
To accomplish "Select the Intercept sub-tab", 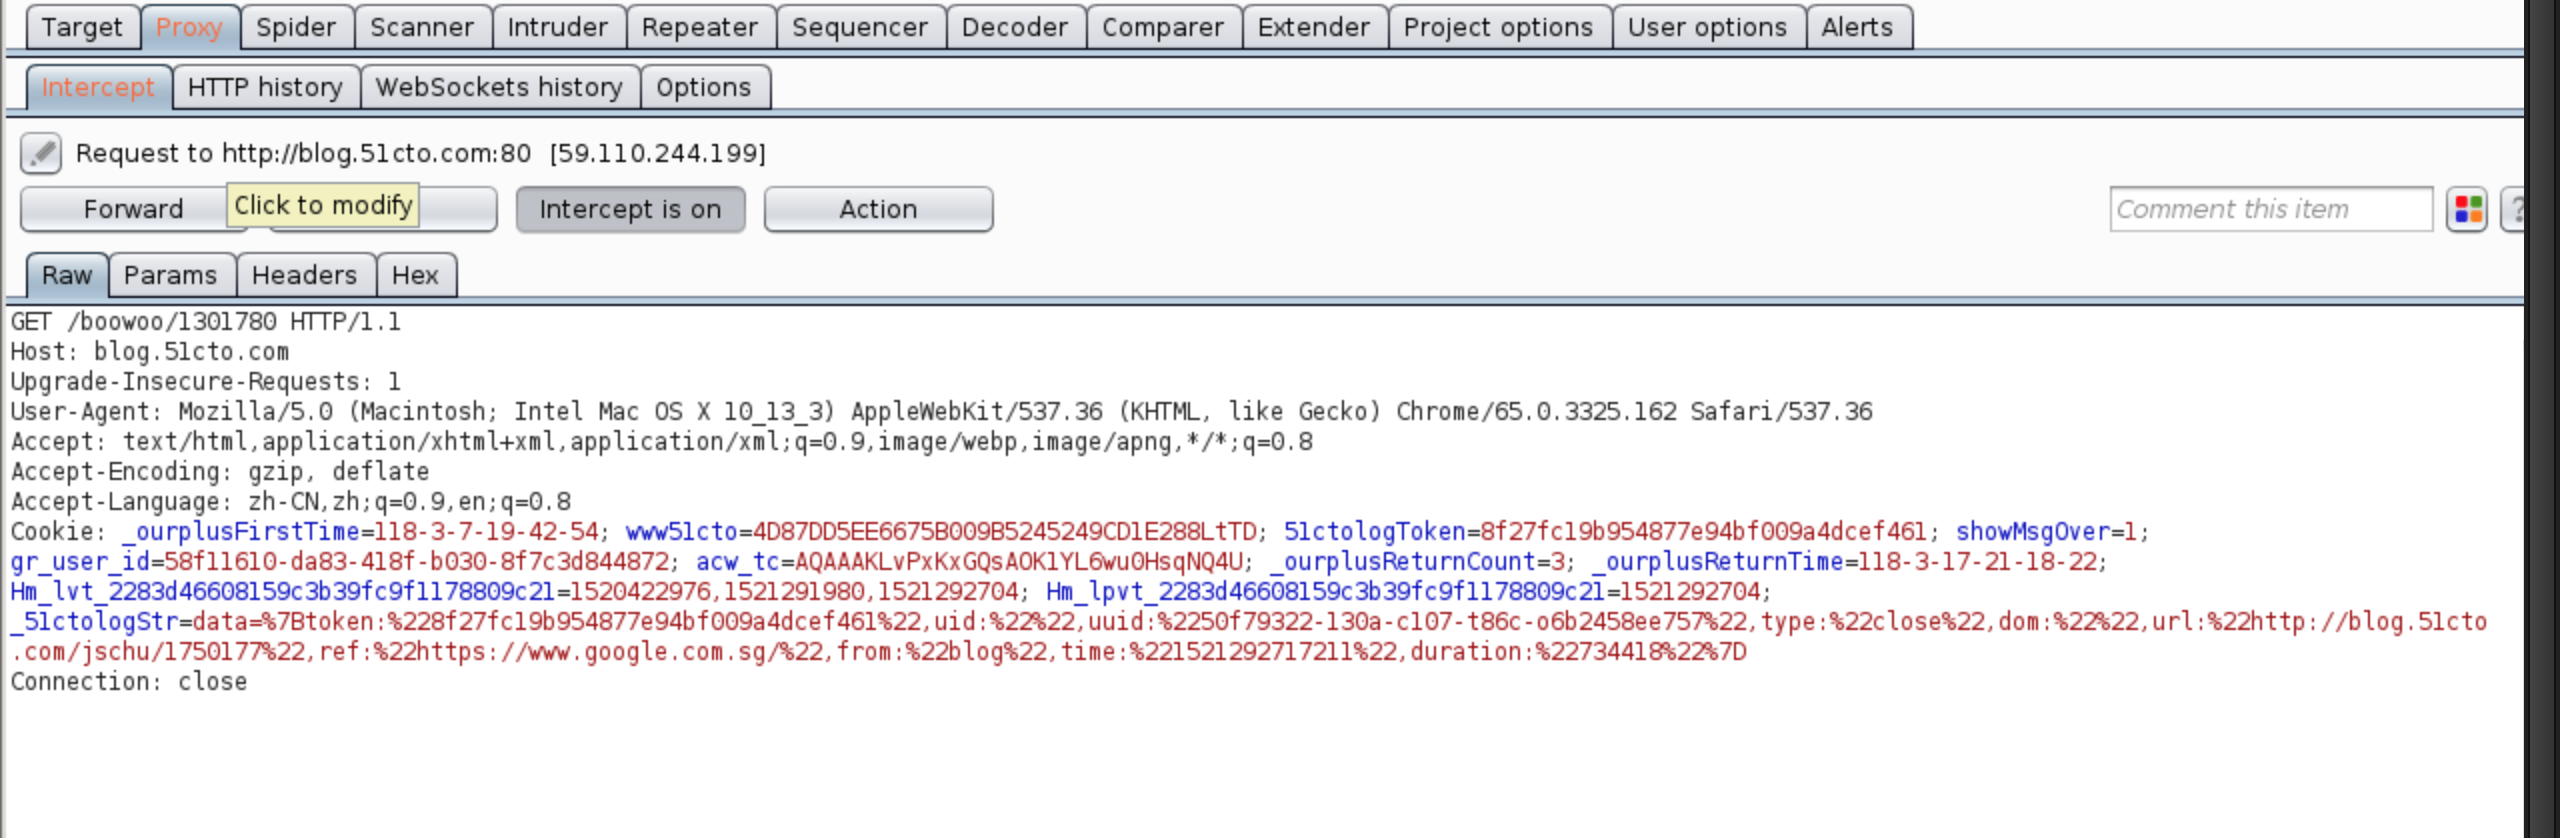I will (98, 87).
